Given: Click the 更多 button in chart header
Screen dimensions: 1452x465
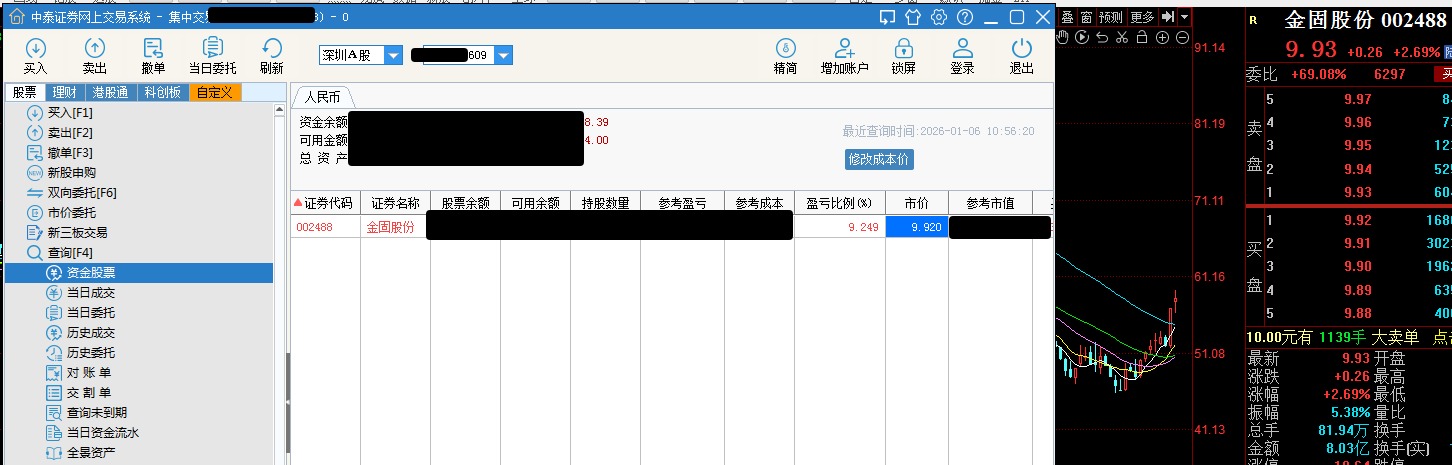Looking at the screenshot, I should point(1142,17).
